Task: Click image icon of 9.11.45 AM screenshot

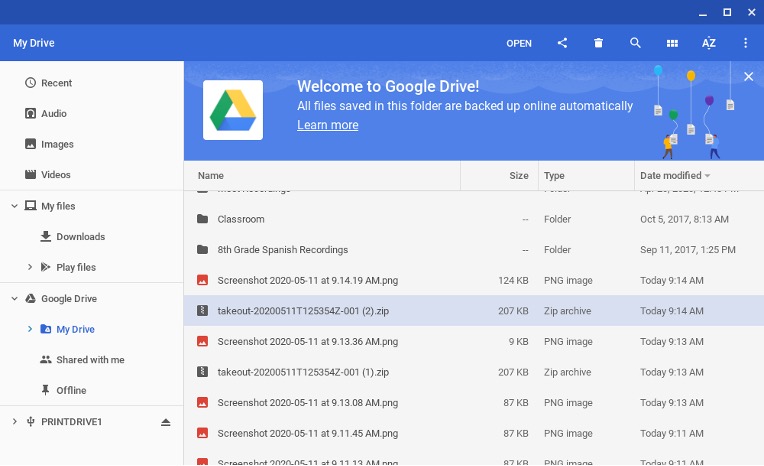Action: pyautogui.click(x=202, y=433)
